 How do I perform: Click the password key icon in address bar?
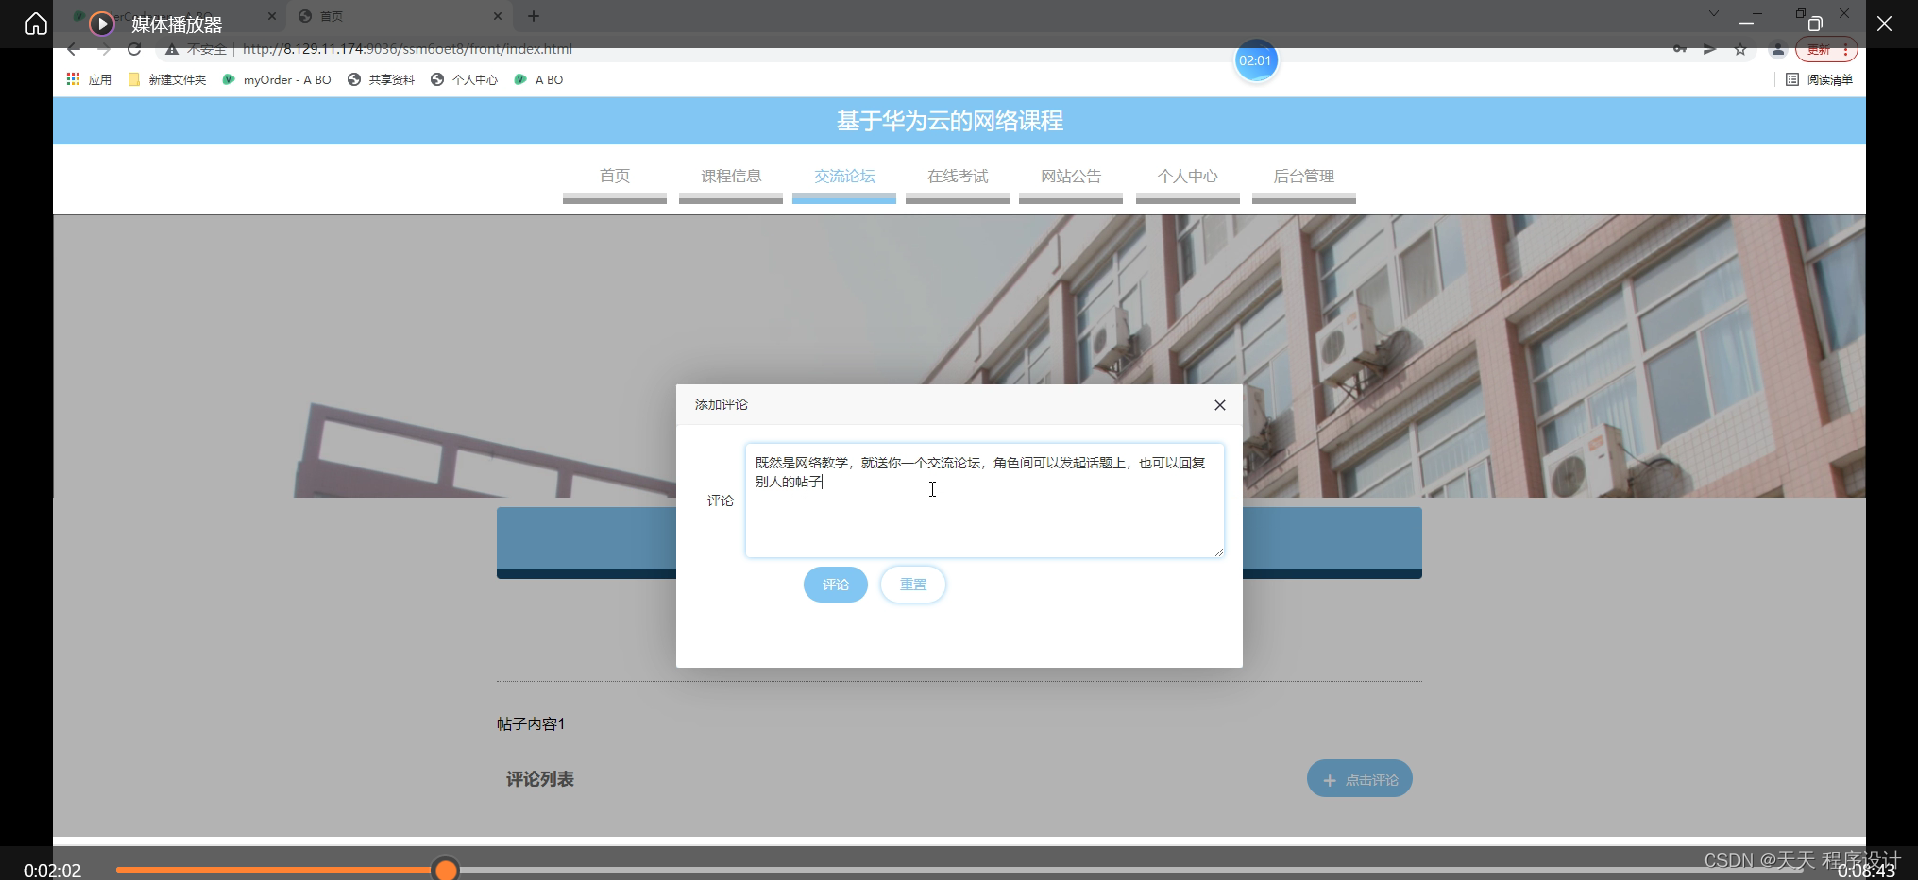point(1680,49)
